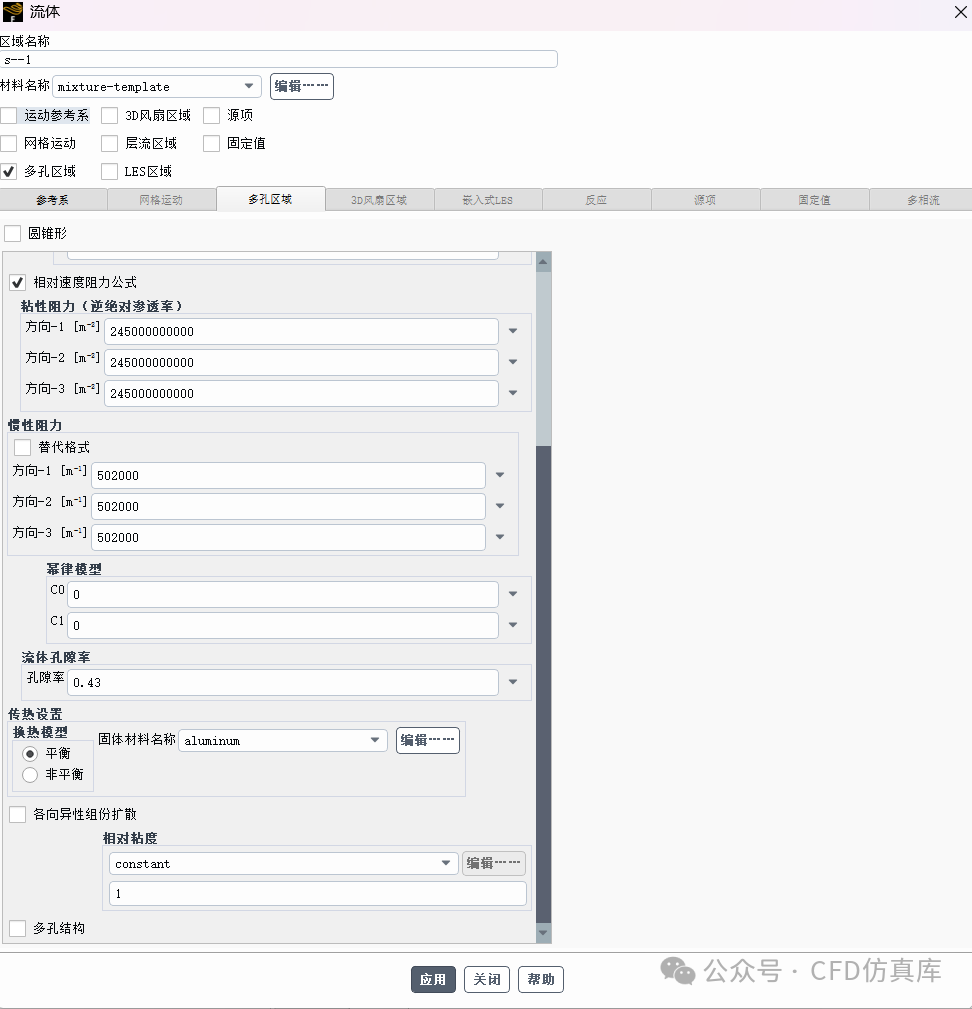Image resolution: width=972 pixels, height=1009 pixels.
Task: Click the 流体 application icon in title bar
Action: point(11,12)
